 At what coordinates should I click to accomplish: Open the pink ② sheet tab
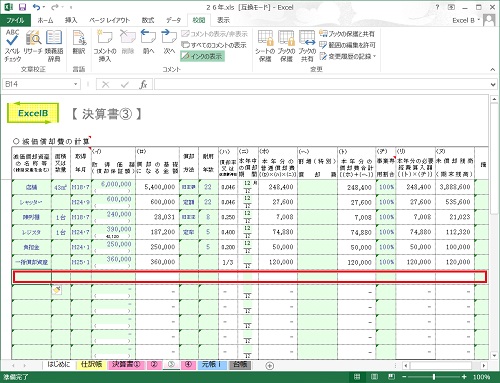pyautogui.click(x=154, y=364)
